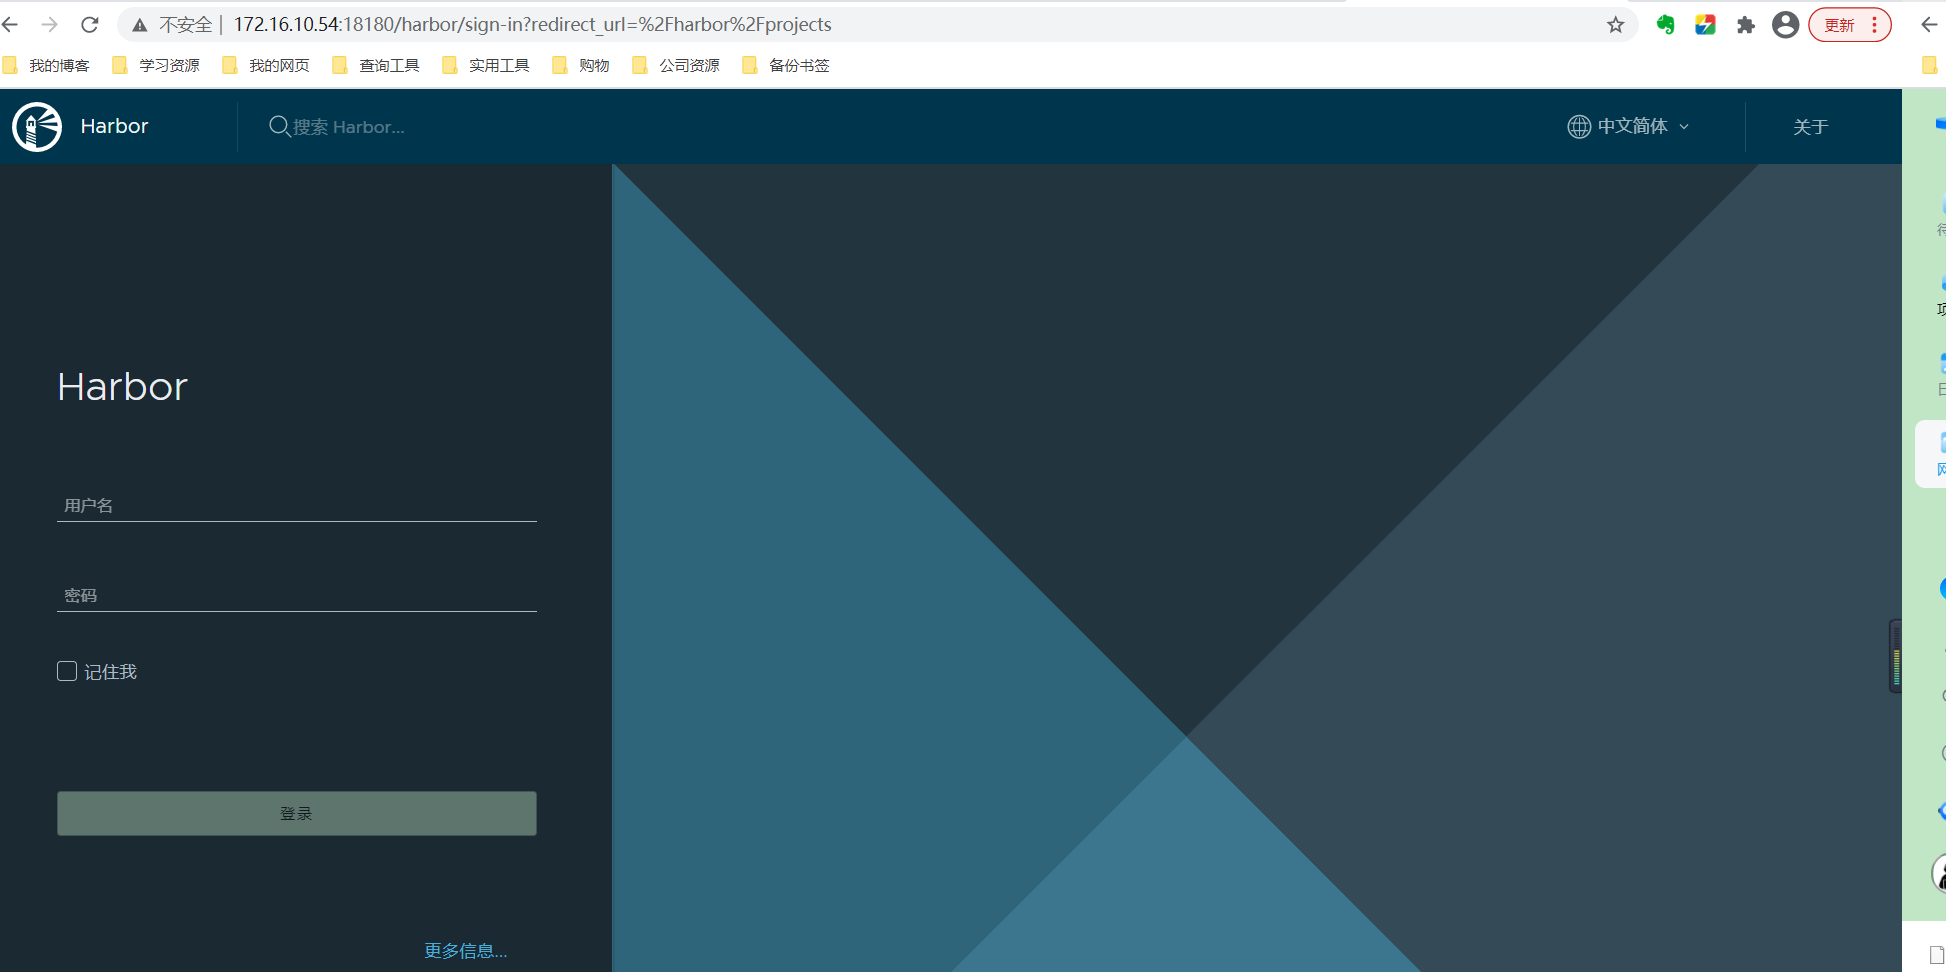Open 公司资源 bookmark folder
Viewport: 1946px width, 972px height.
pyautogui.click(x=676, y=65)
